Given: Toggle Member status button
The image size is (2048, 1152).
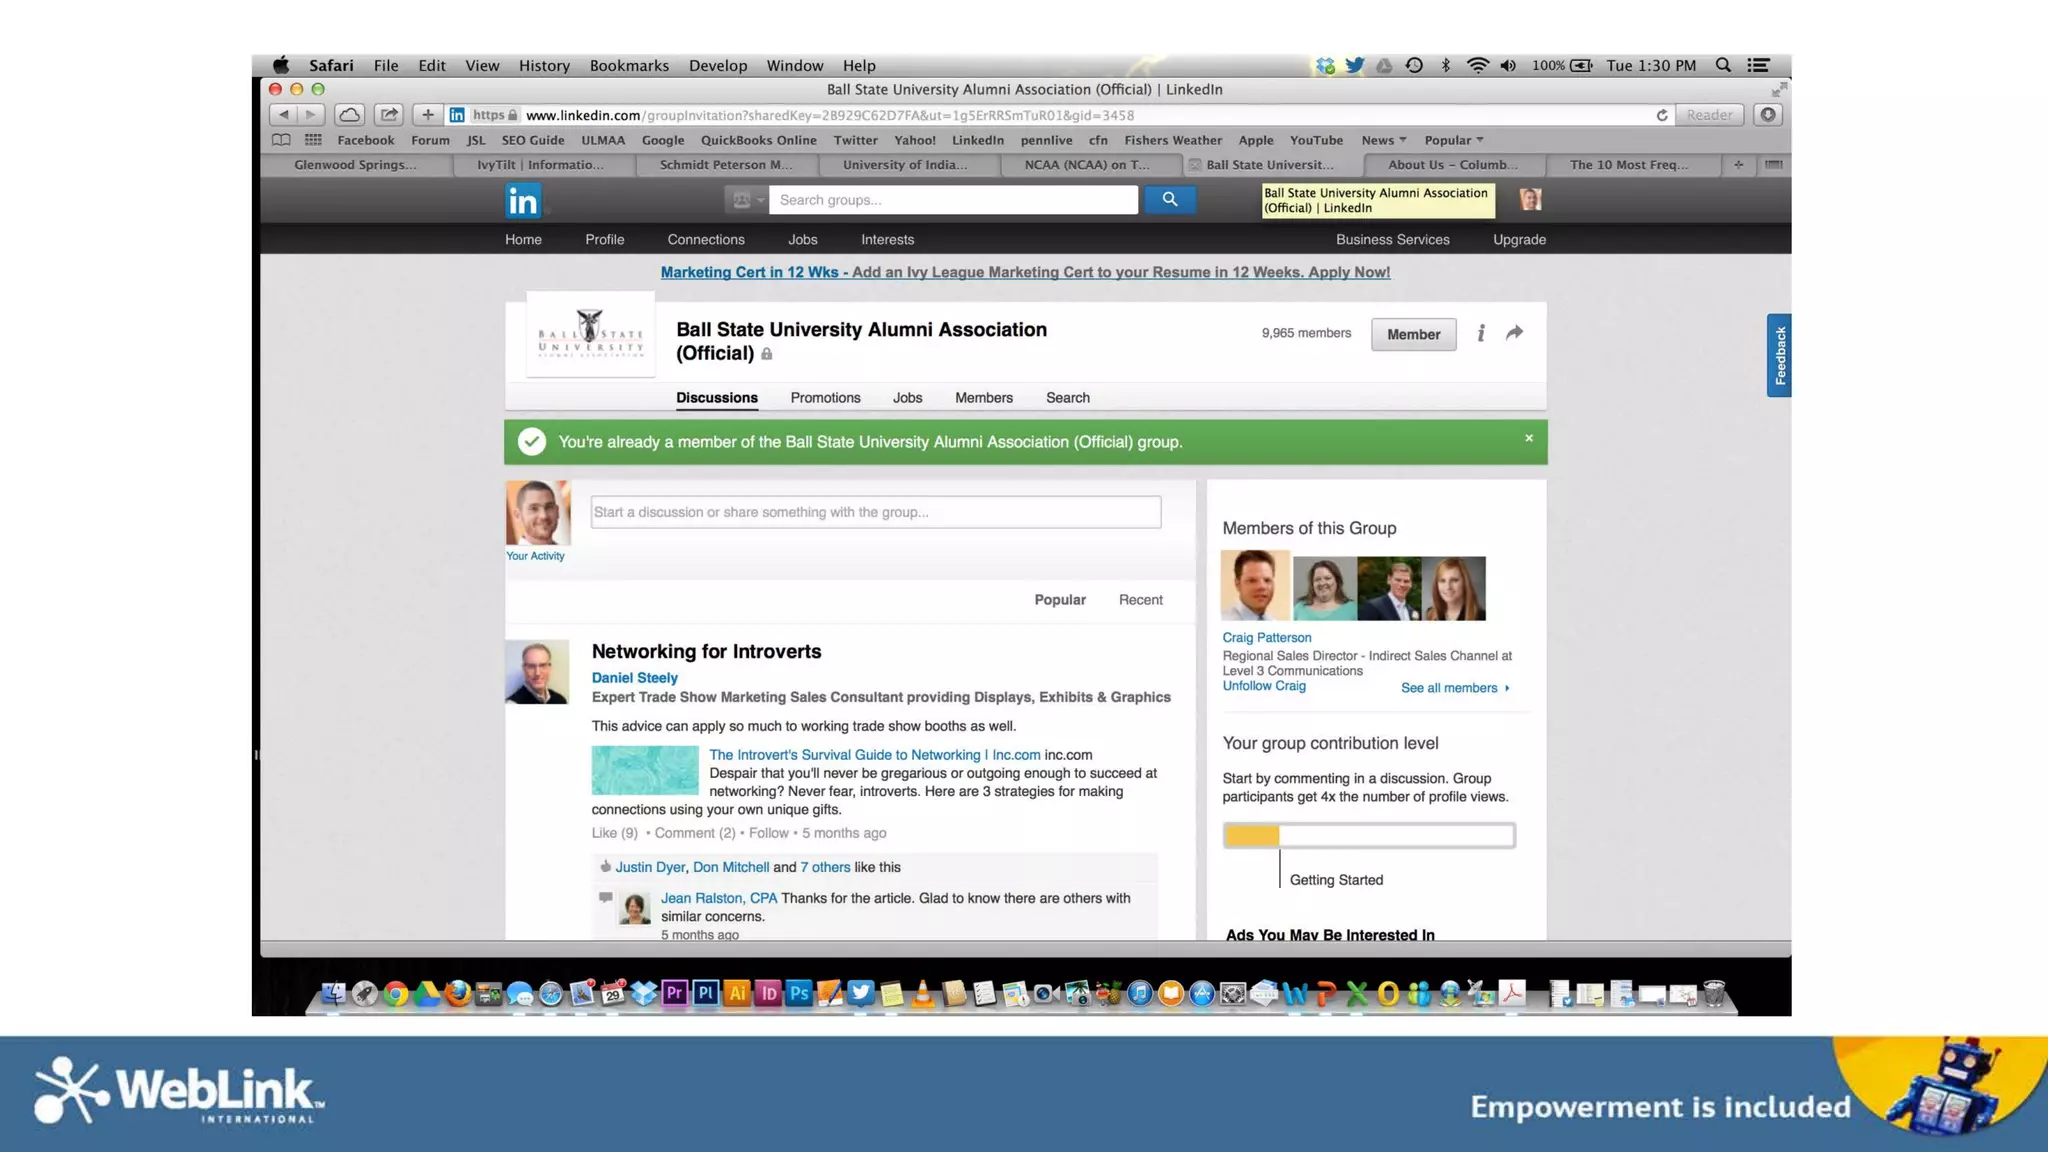Looking at the screenshot, I should (x=1413, y=334).
